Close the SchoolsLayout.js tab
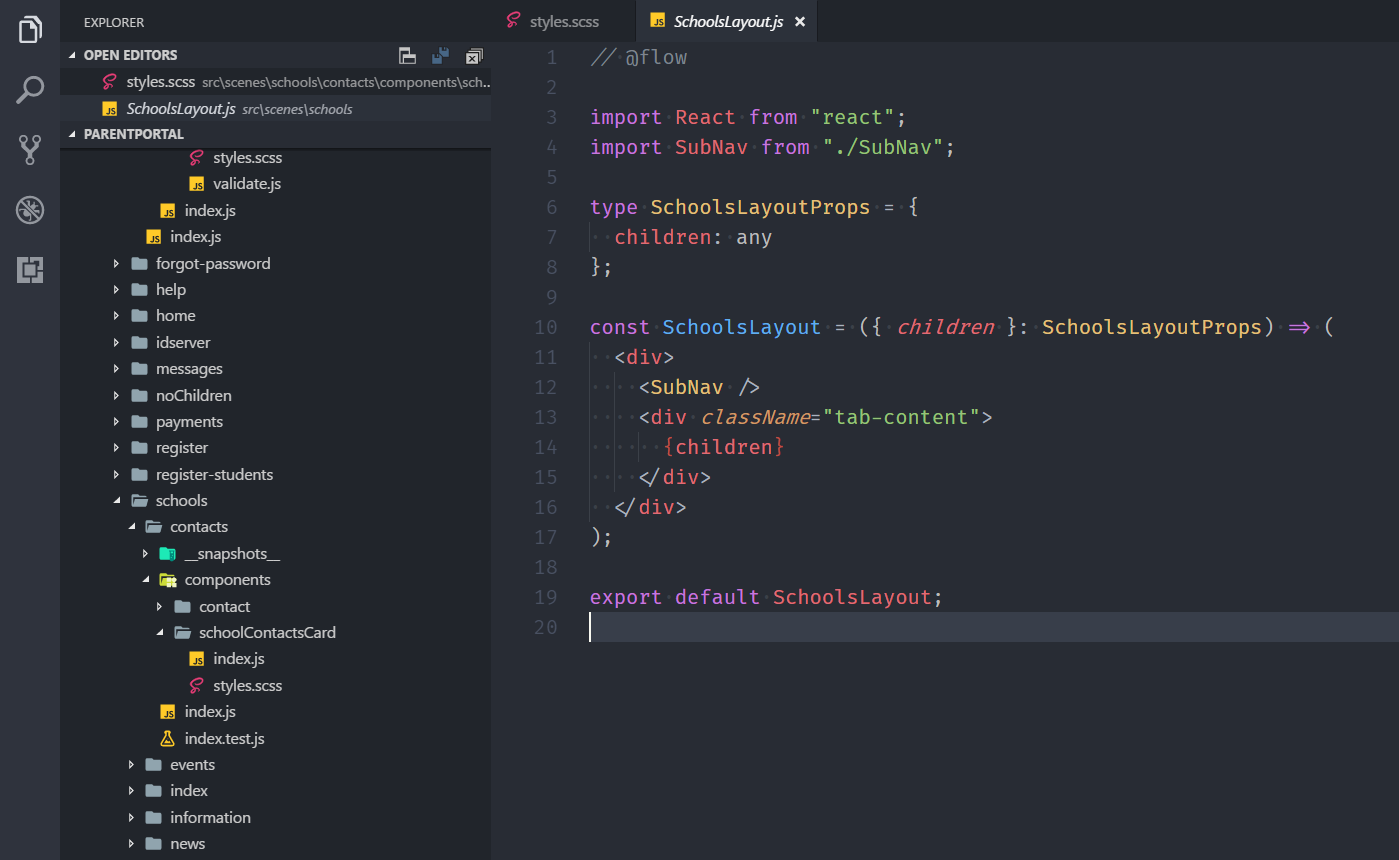The height and width of the screenshot is (860, 1399). click(800, 21)
